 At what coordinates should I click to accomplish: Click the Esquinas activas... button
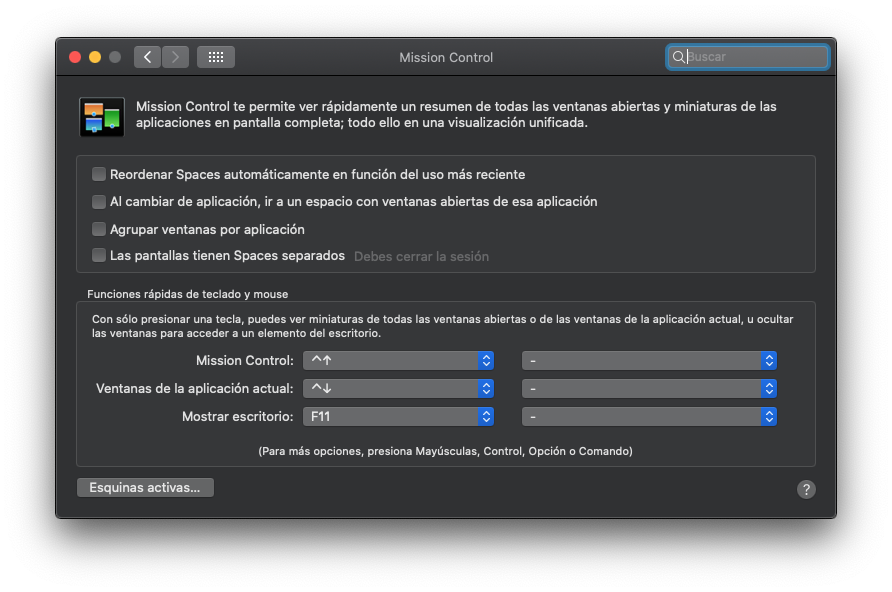click(x=145, y=487)
